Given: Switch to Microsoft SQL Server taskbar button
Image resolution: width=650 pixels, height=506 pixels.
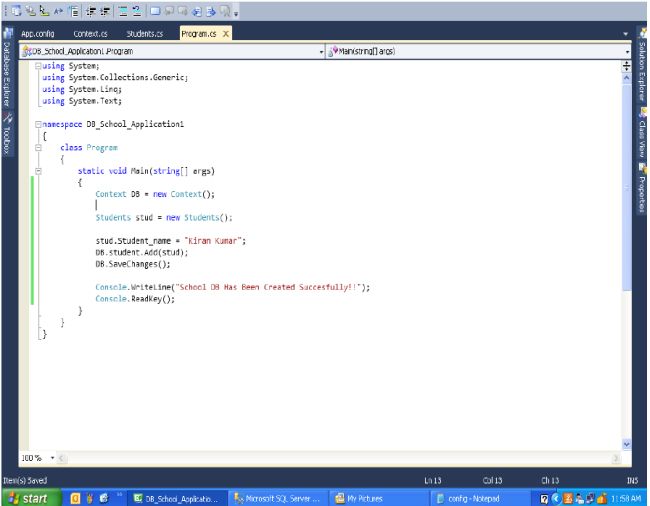Looking at the screenshot, I should coord(278,499).
